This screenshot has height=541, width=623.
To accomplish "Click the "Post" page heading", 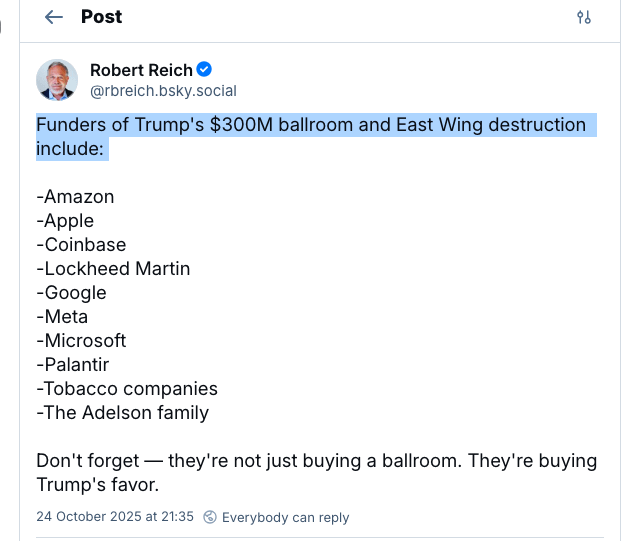I will (x=101, y=17).
